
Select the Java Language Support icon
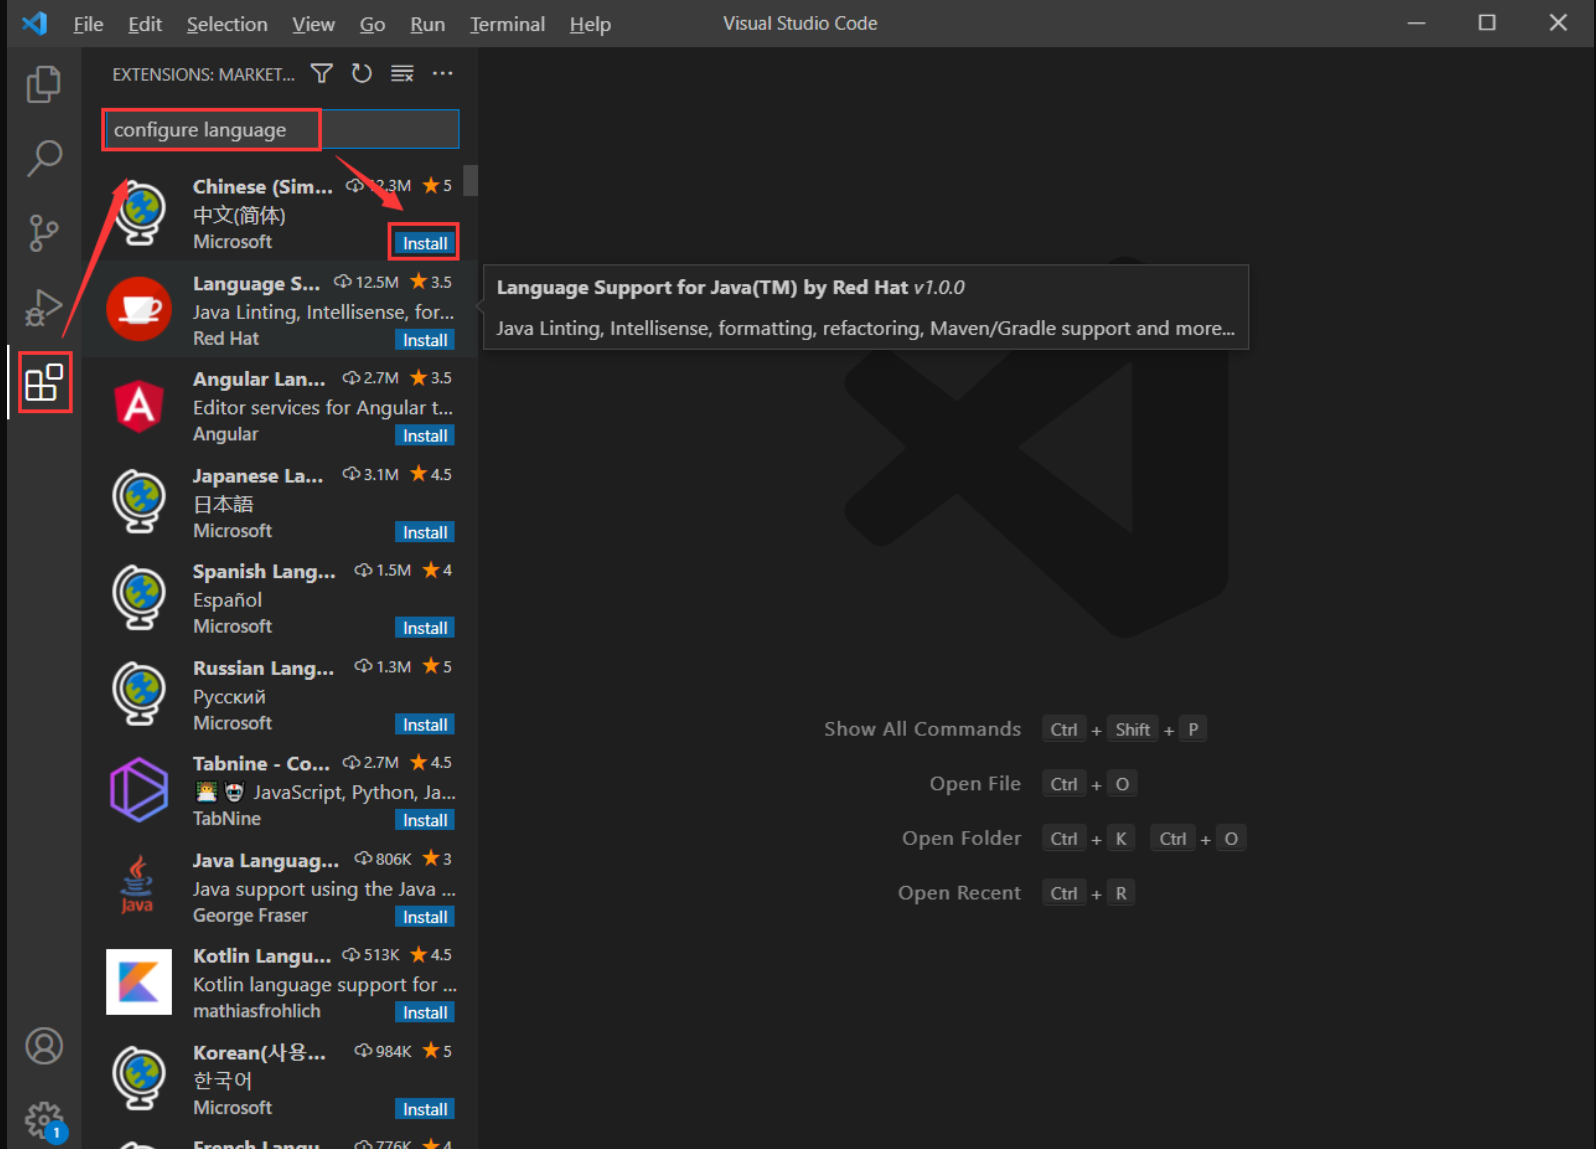pos(137,885)
